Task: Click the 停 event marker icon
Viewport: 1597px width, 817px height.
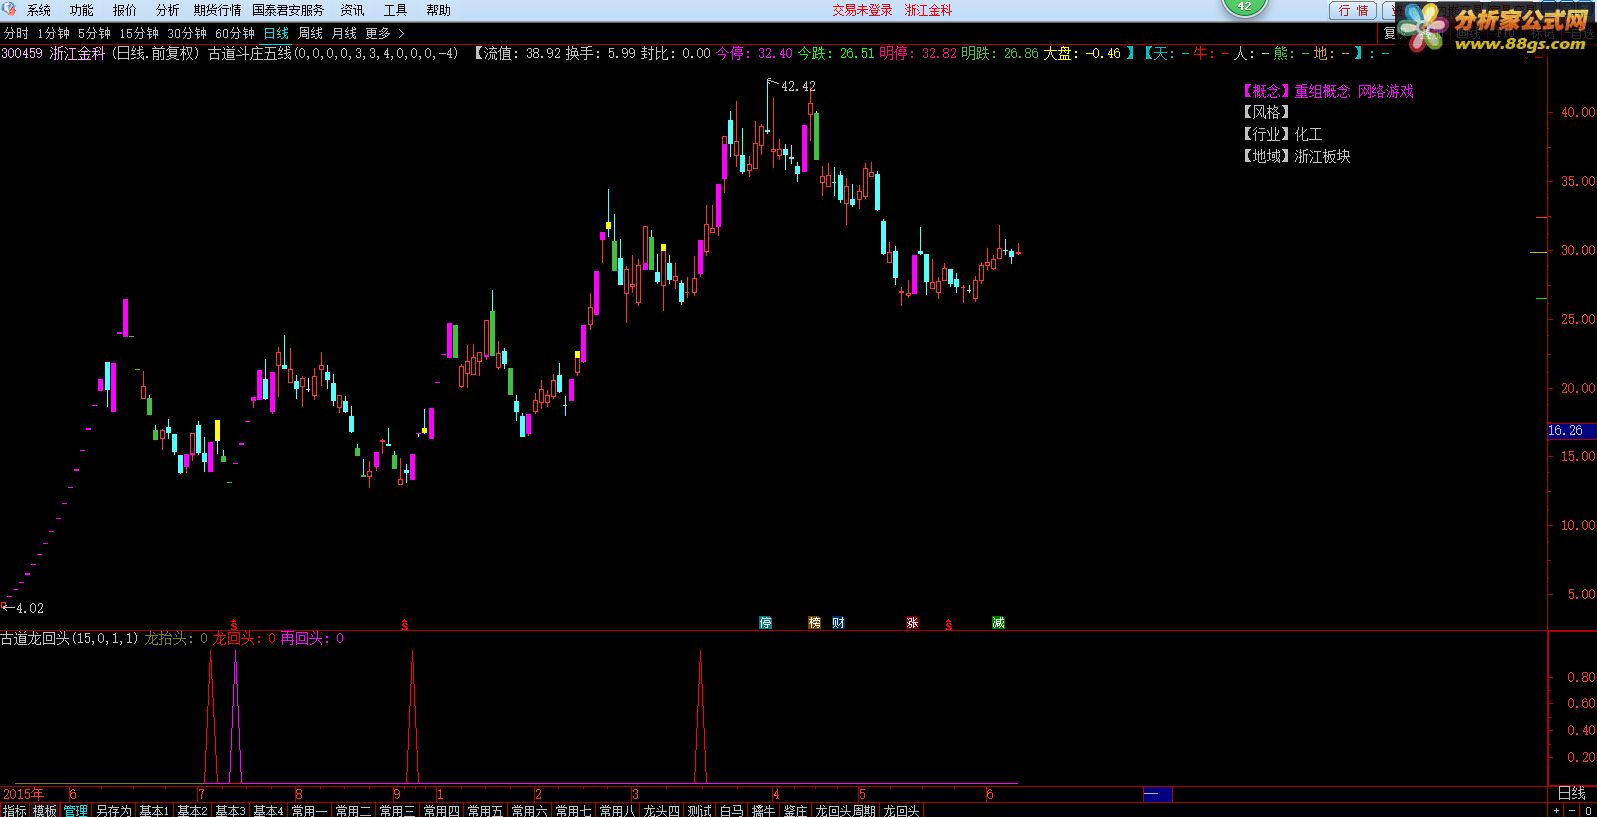Action: click(766, 622)
